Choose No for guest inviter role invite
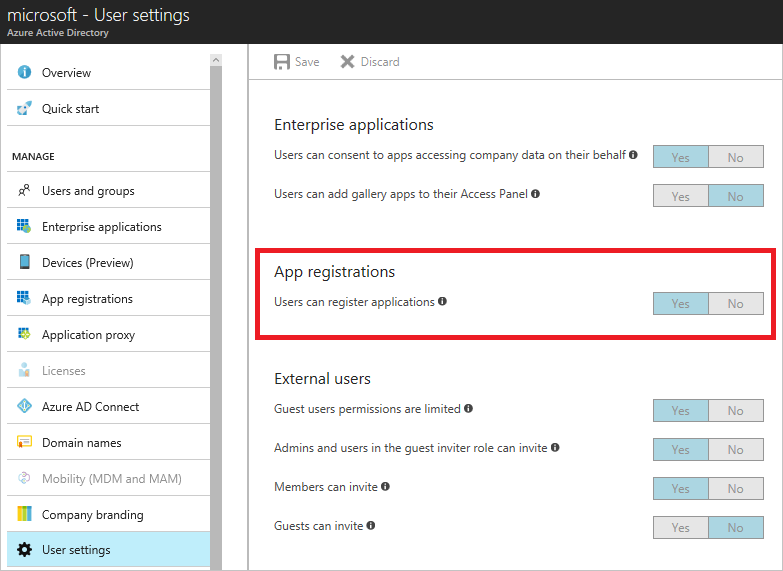The height and width of the screenshot is (571, 783). click(x=736, y=449)
